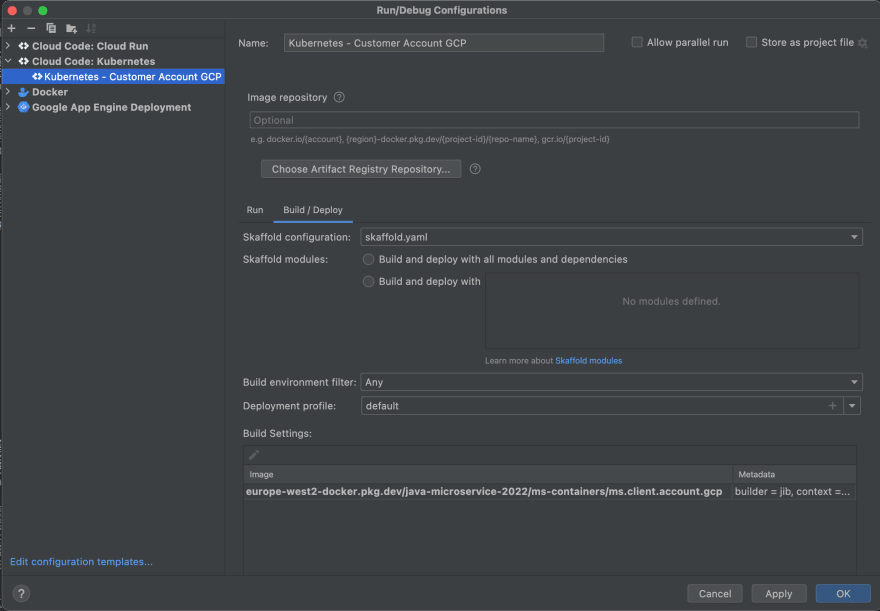This screenshot has height=611, width=880.
Task: Click the Image repository Optional field
Action: click(x=554, y=120)
